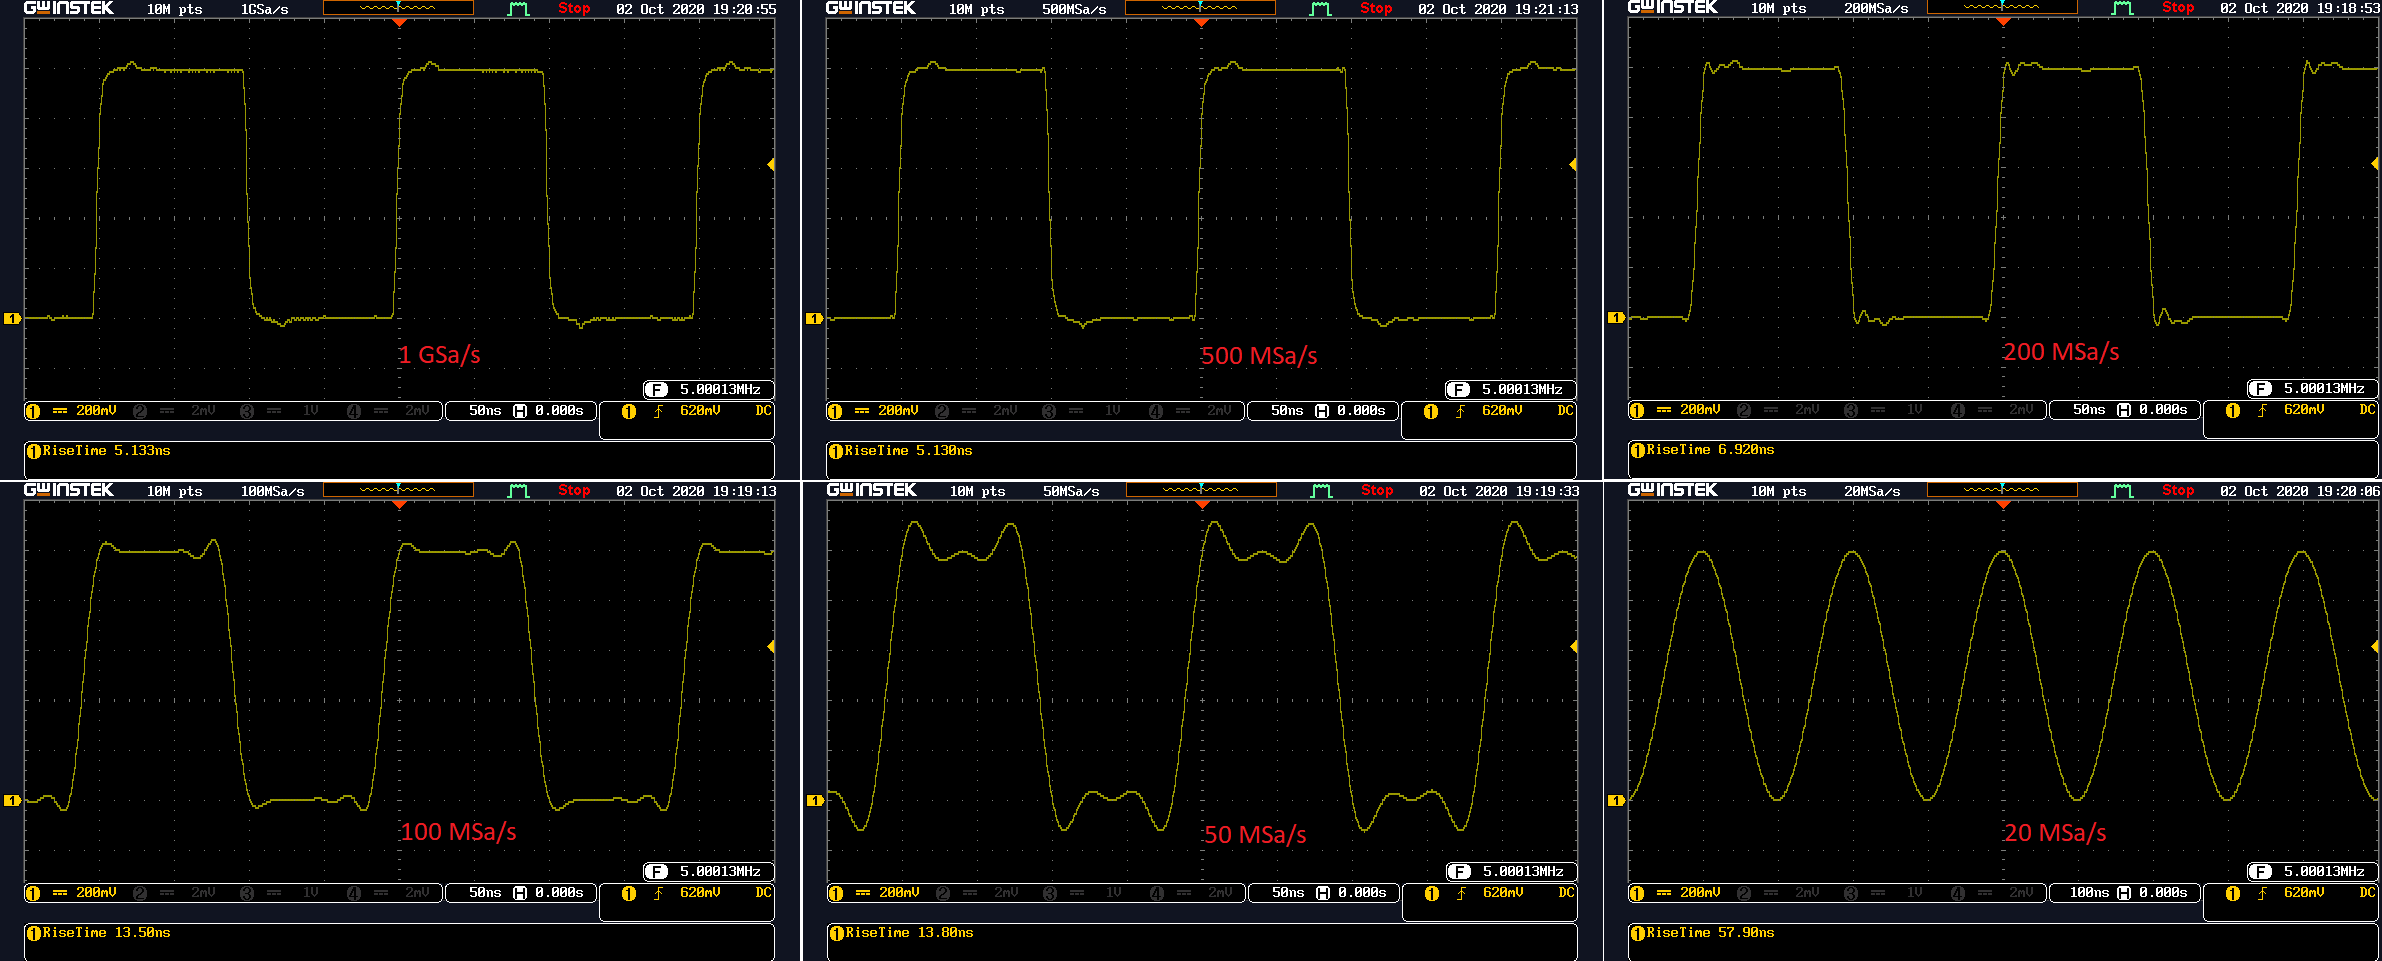Toggle channel 1 200mV indicator in the 500MSa/s panel

[x=874, y=411]
